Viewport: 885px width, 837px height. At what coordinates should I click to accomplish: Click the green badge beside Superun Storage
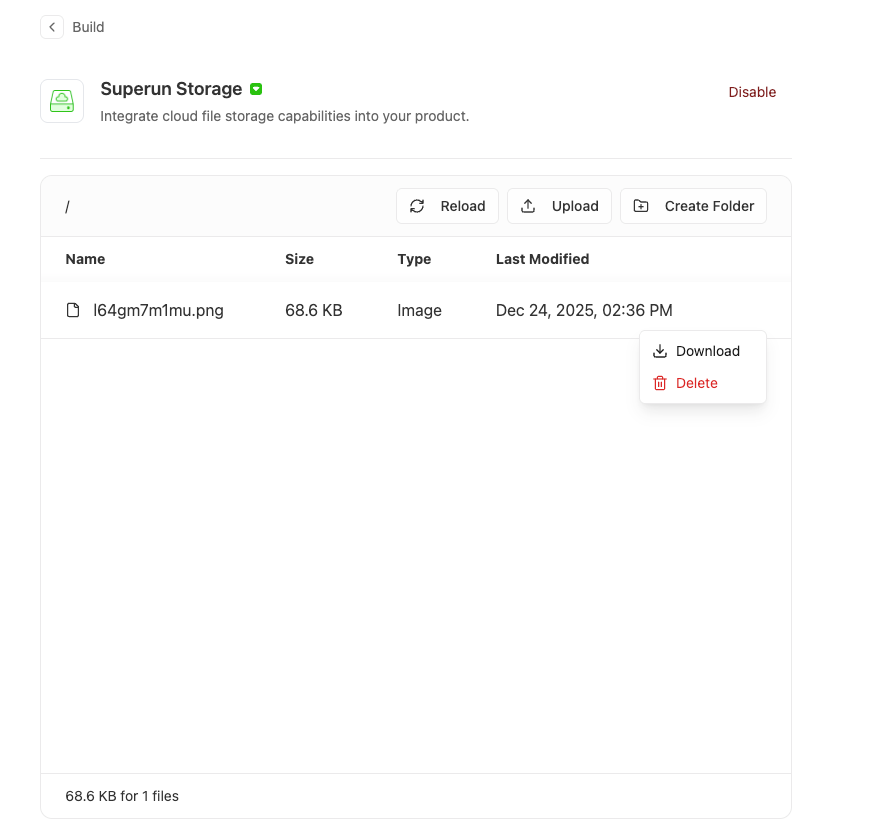[x=256, y=89]
